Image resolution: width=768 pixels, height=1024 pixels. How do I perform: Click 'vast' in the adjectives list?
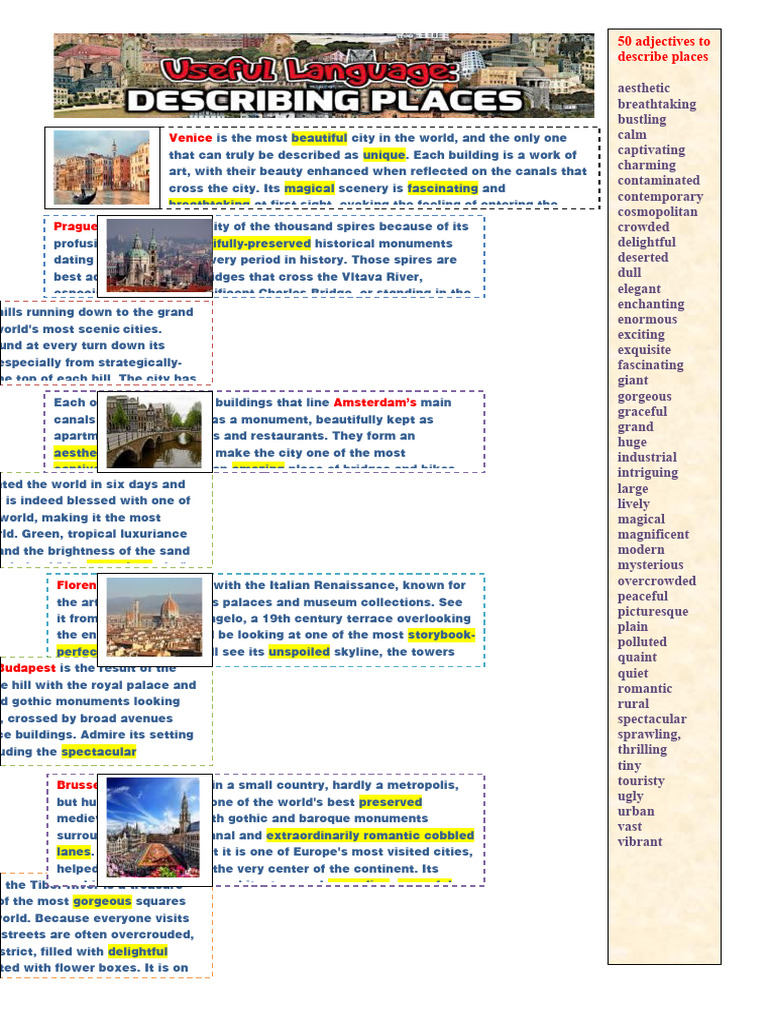click(x=630, y=827)
